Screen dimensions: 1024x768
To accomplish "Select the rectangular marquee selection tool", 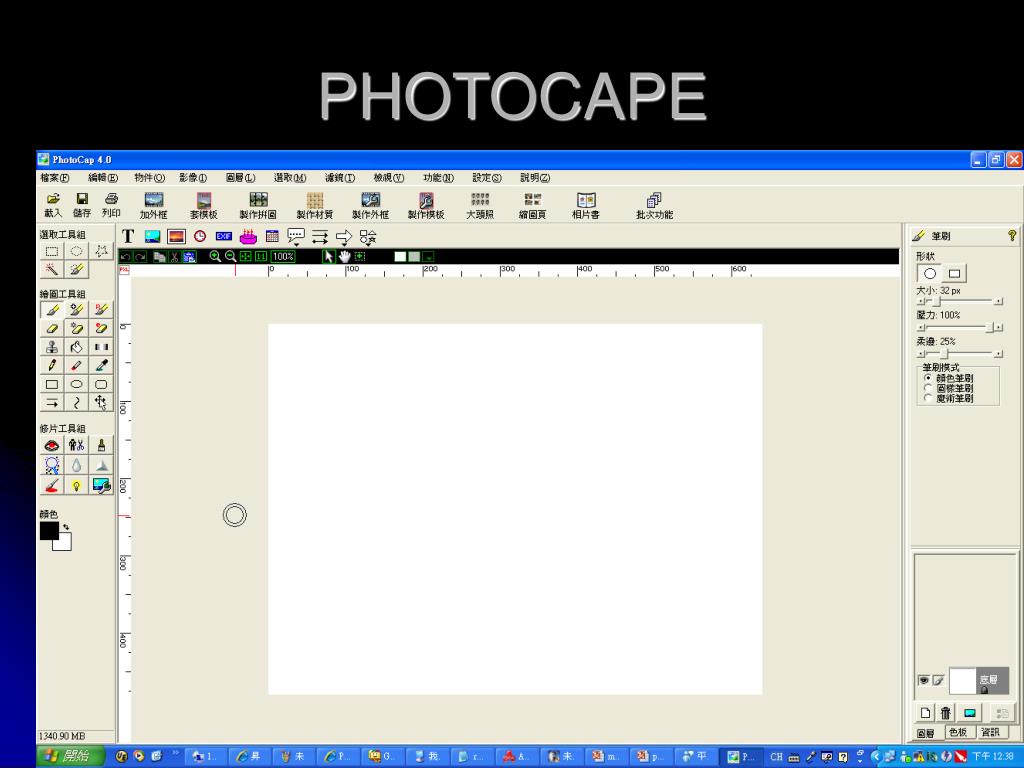I will [52, 251].
